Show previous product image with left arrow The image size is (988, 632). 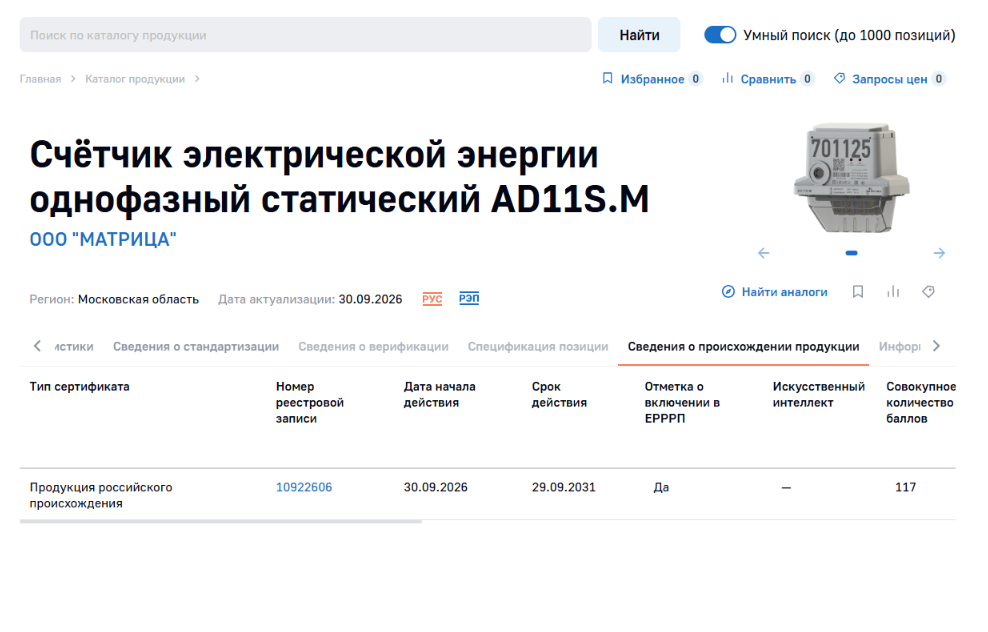(764, 253)
